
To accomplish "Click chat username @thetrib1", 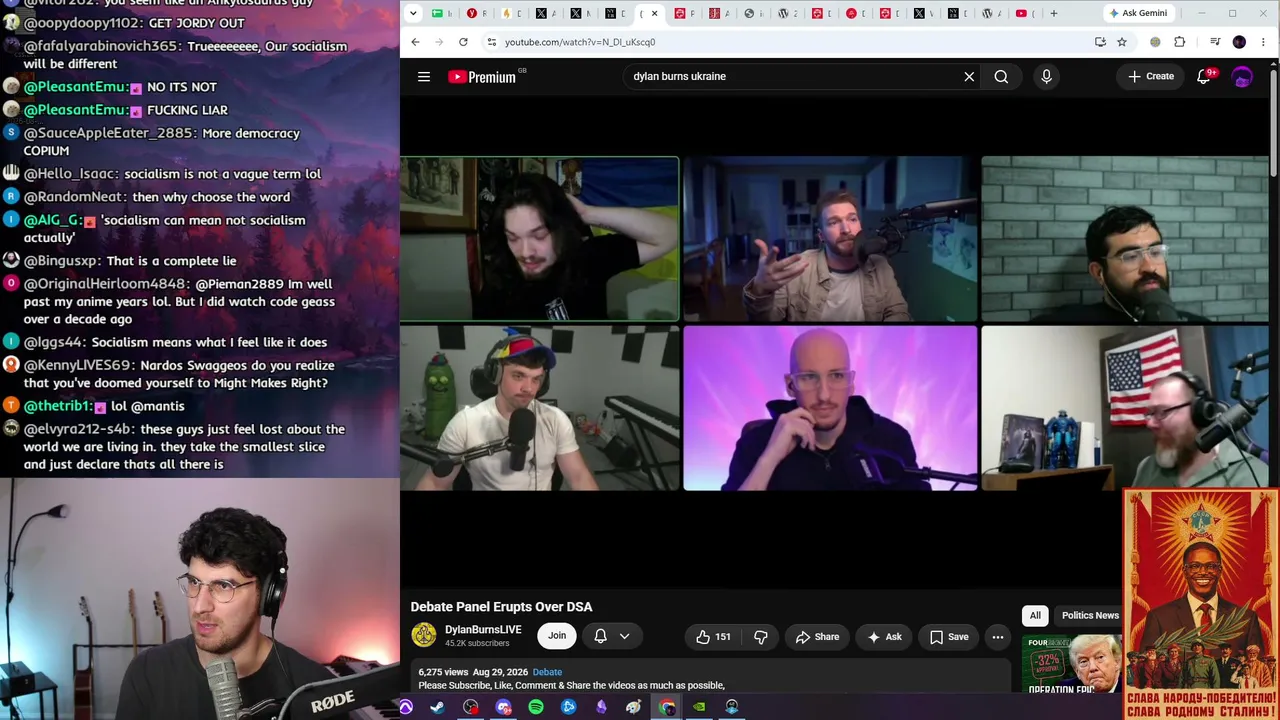I will (57, 406).
